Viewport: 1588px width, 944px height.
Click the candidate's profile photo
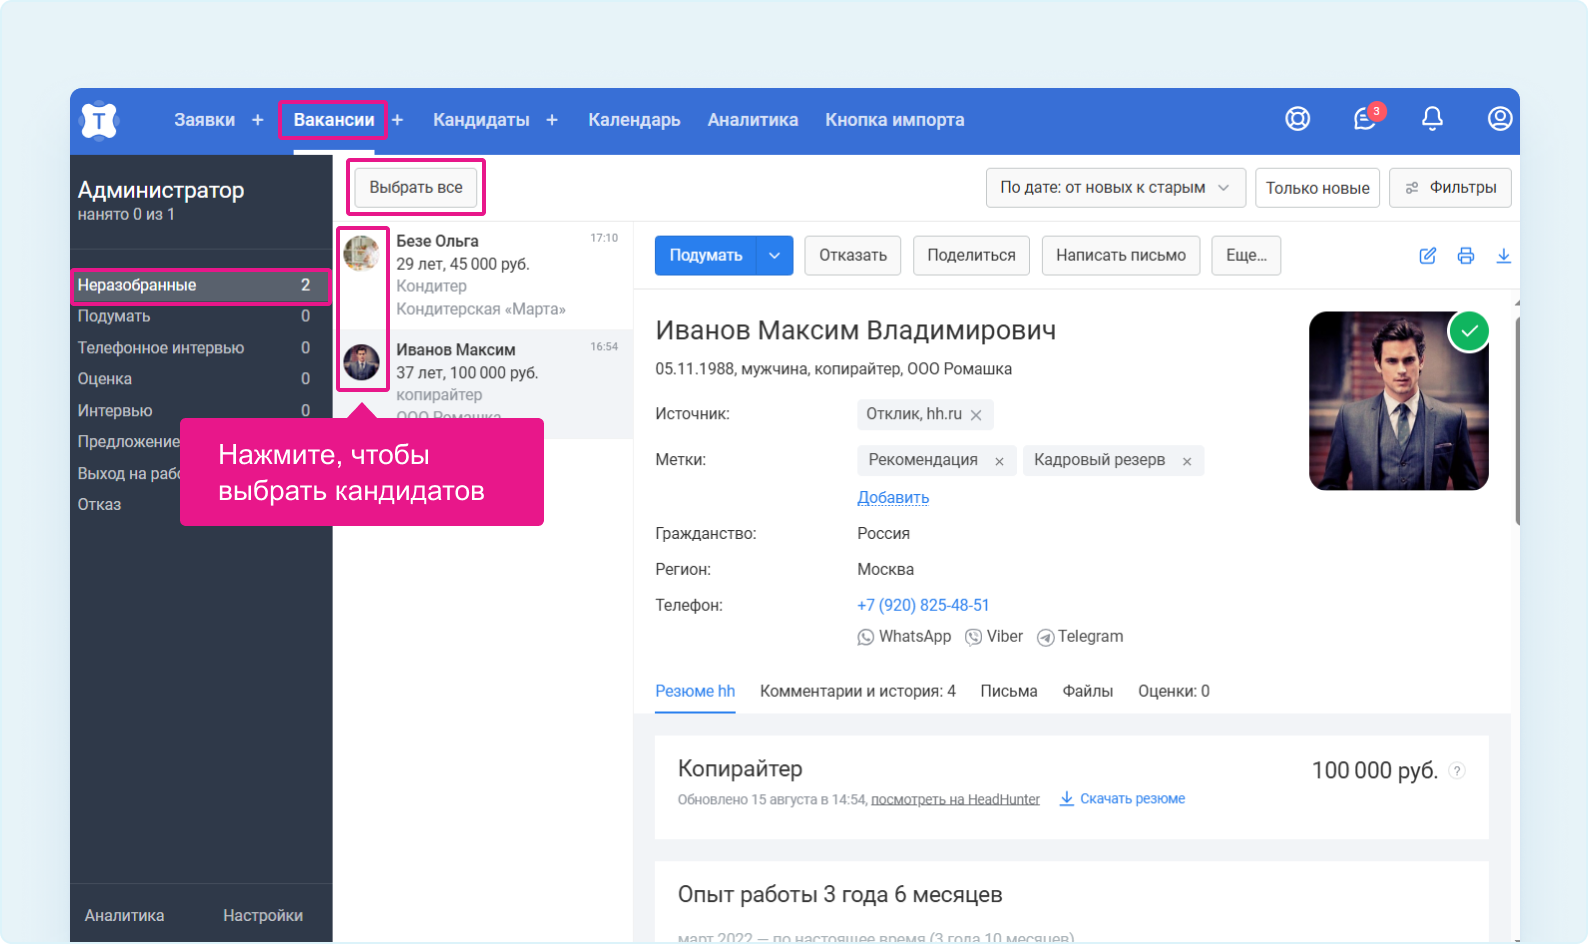tap(1397, 401)
